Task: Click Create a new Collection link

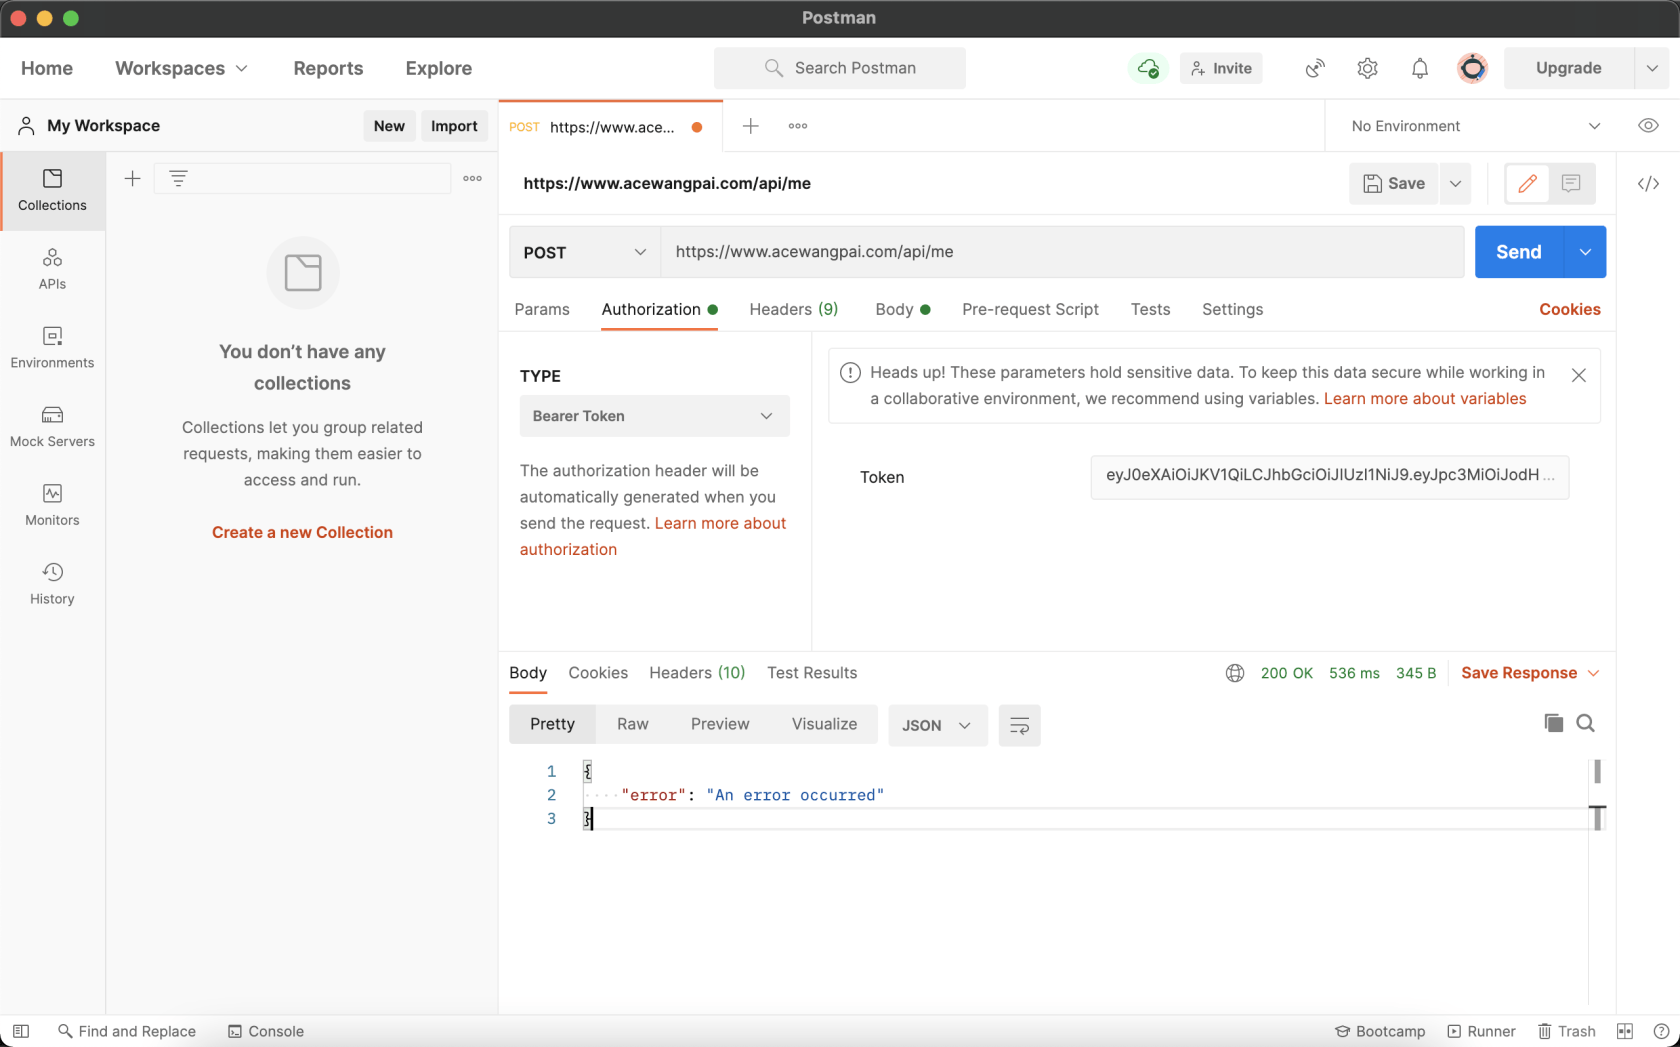Action: (x=302, y=533)
